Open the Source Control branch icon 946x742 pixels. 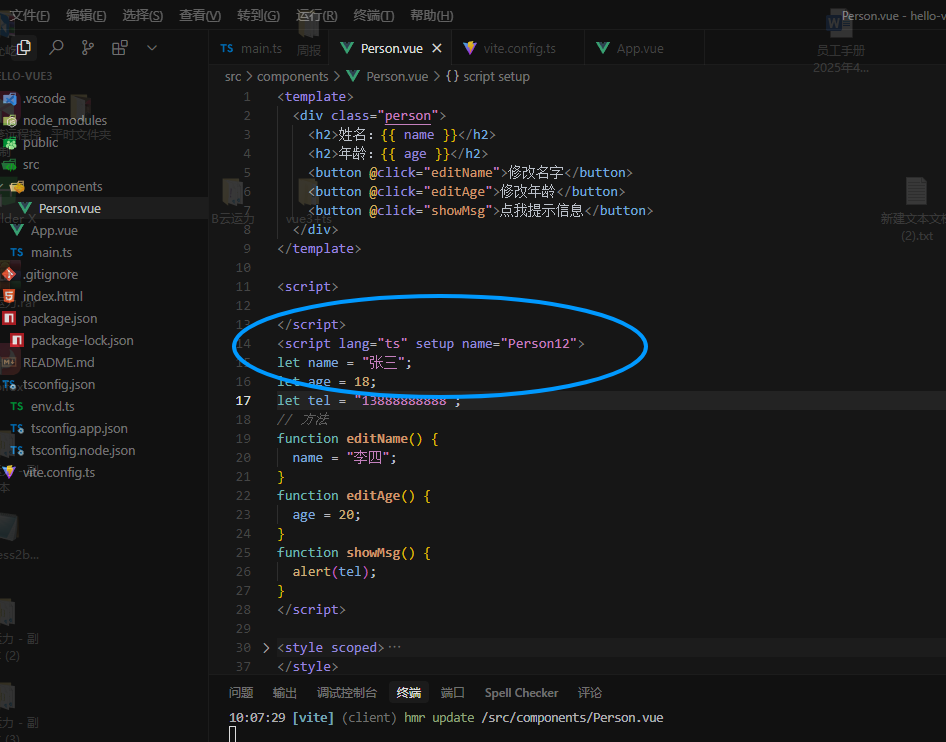pos(88,47)
